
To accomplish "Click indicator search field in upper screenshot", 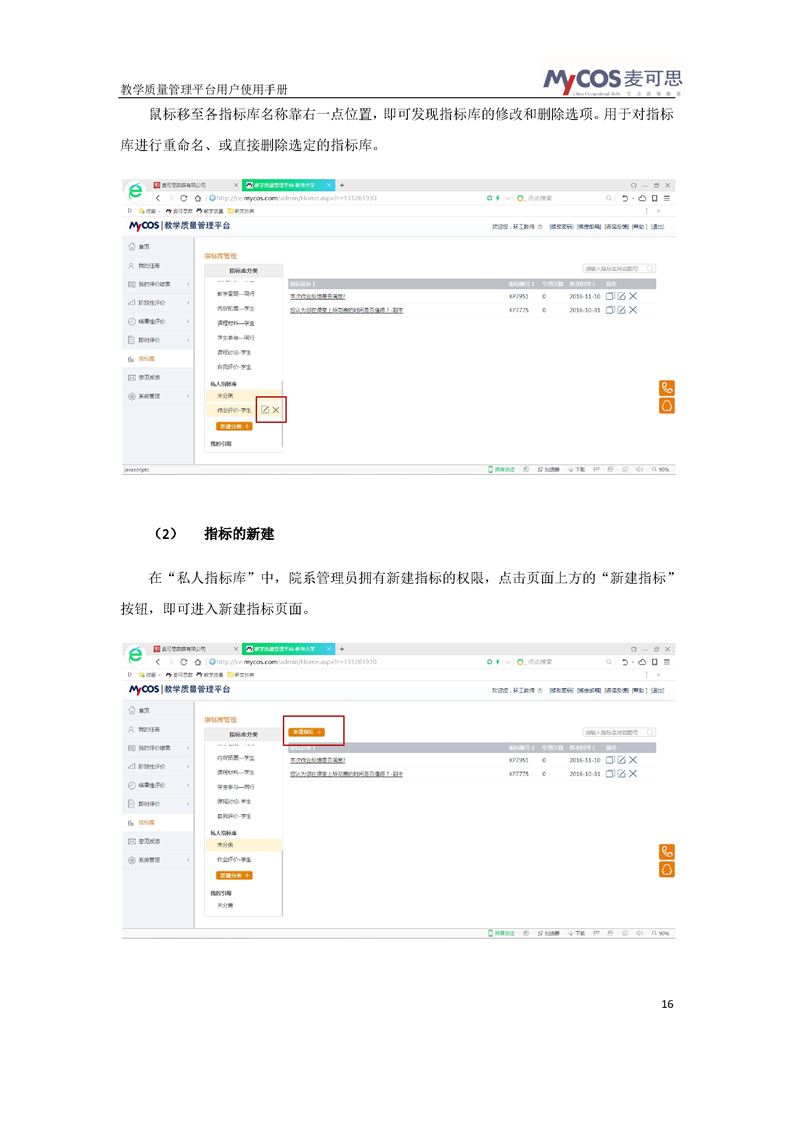I will pos(620,268).
